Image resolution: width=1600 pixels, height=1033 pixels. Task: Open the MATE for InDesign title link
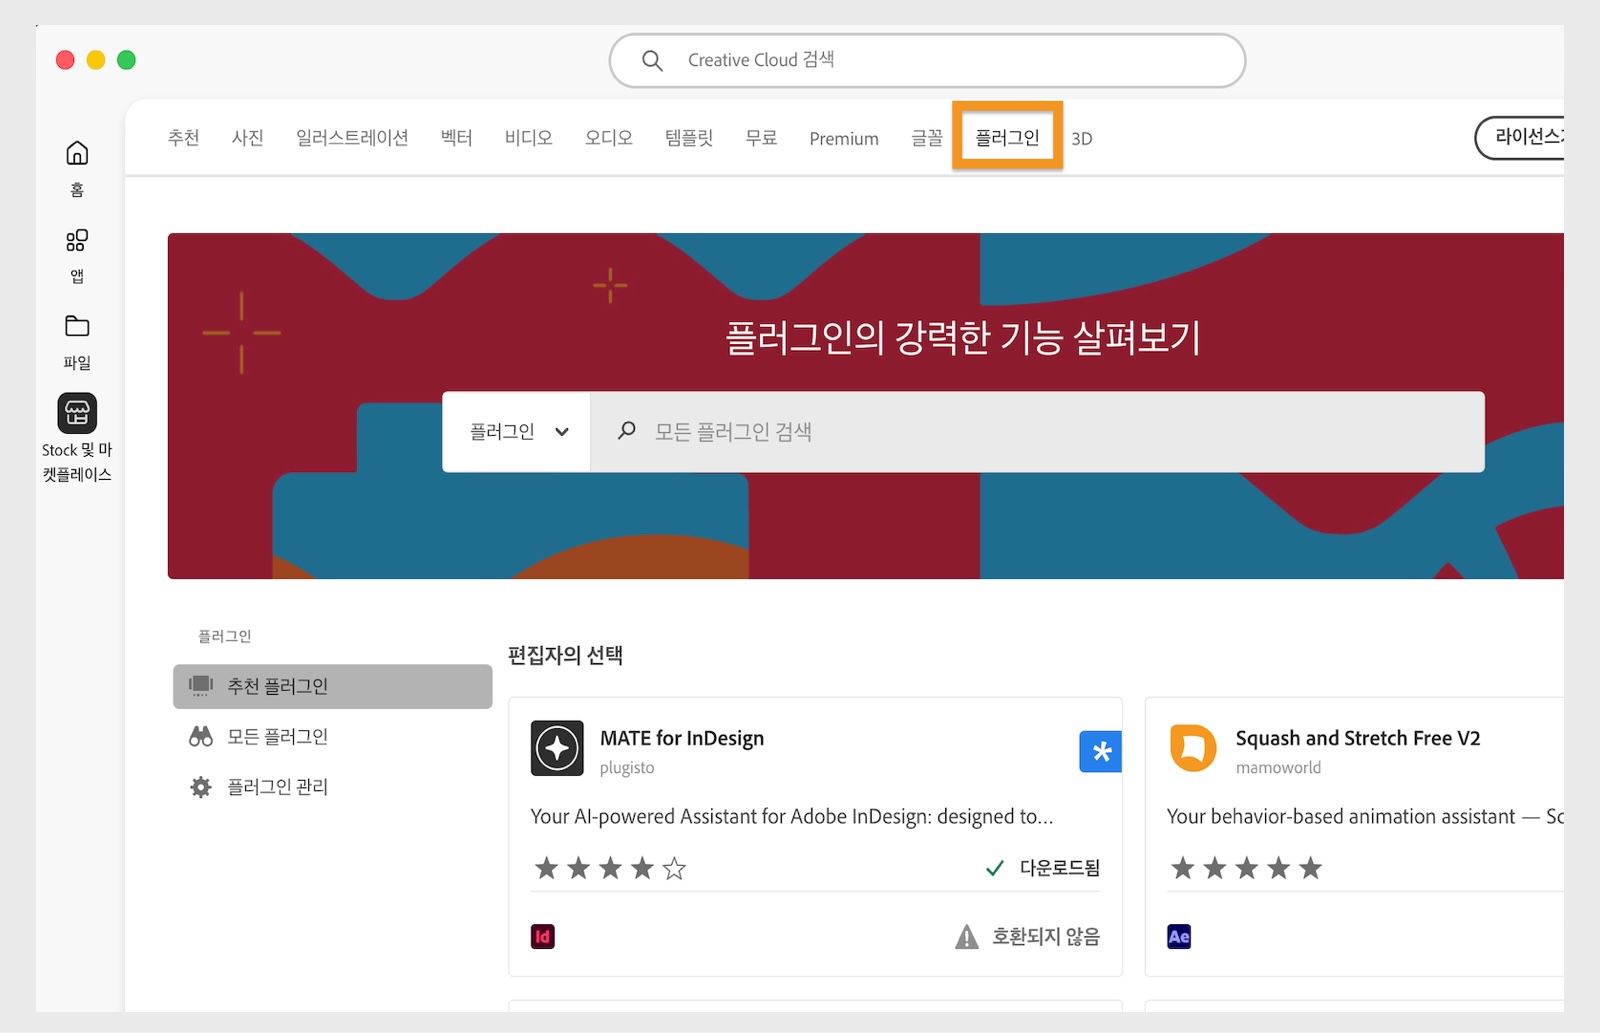point(682,738)
